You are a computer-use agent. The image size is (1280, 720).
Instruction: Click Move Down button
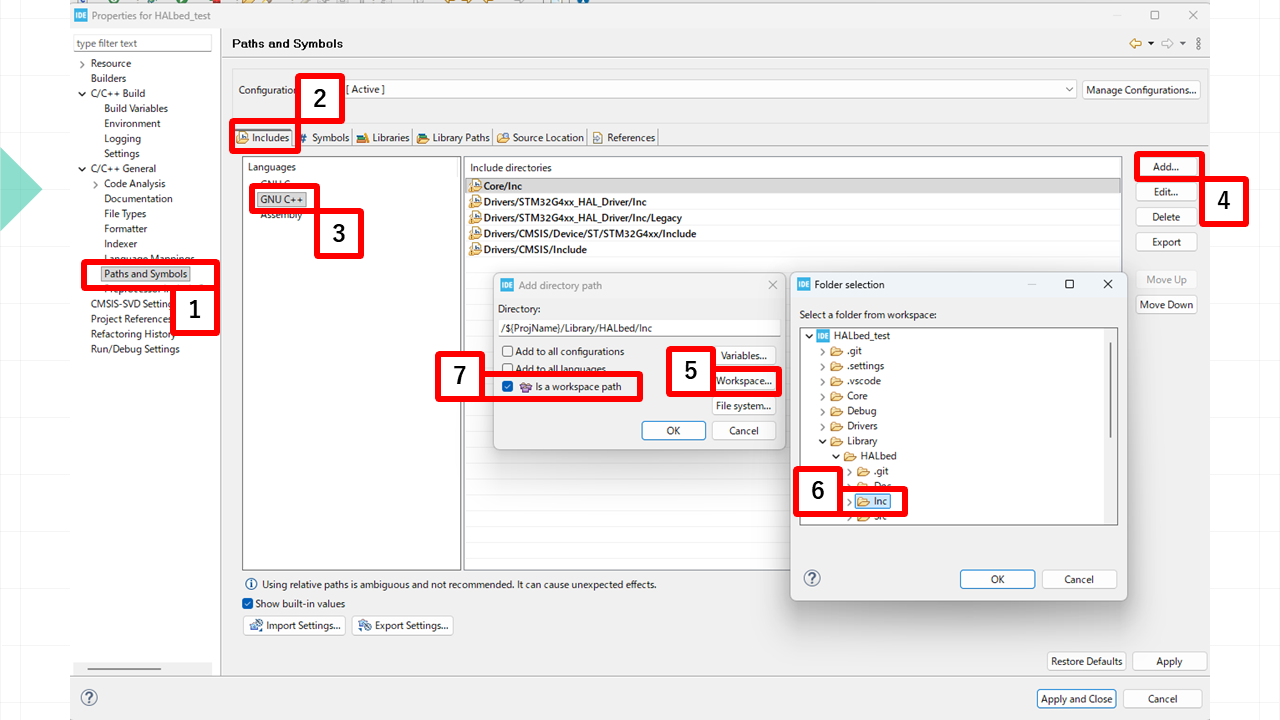pos(1167,305)
